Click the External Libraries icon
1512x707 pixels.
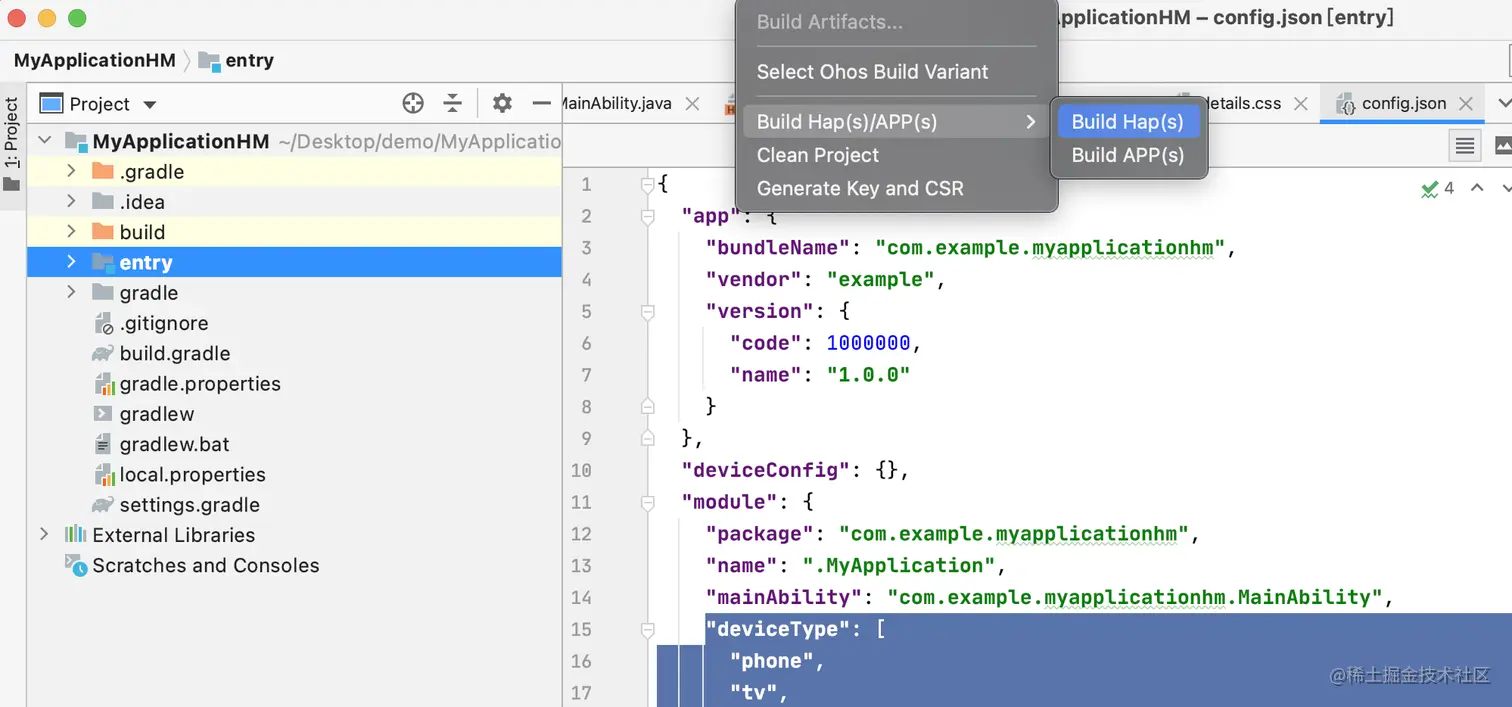(x=76, y=534)
